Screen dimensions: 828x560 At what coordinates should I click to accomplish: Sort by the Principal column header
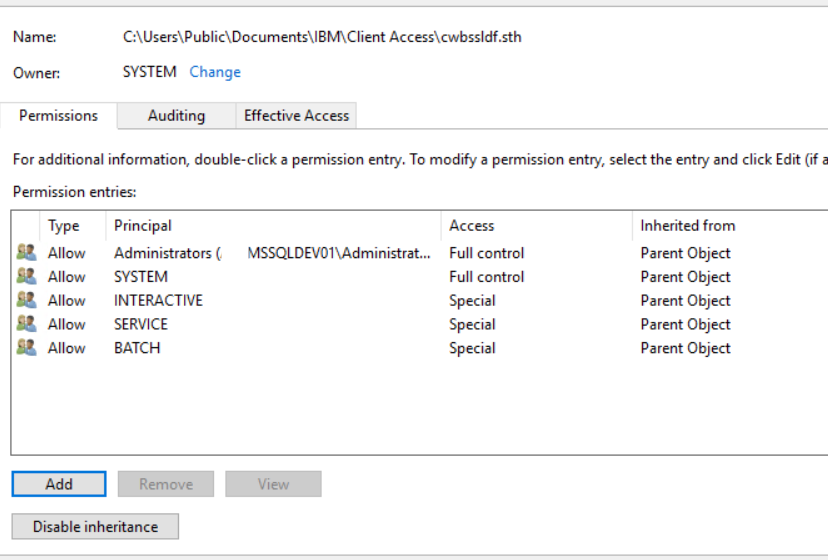click(x=274, y=226)
